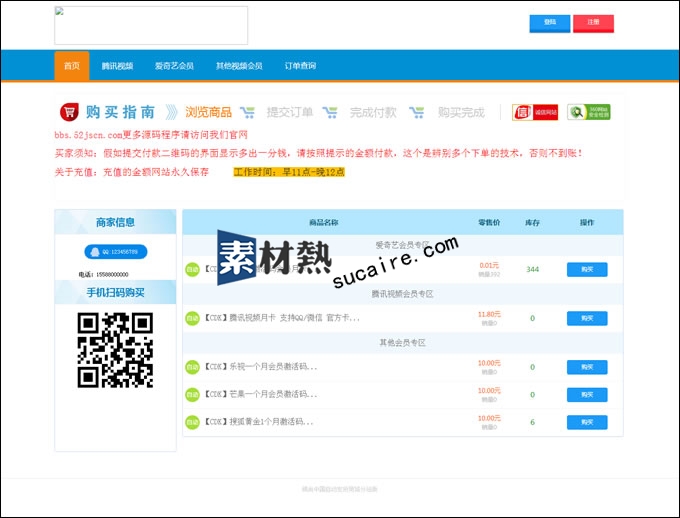This screenshot has height=518, width=680.
Task: Open the 乐视一个月会员激活码 product link
Action: tap(261, 367)
